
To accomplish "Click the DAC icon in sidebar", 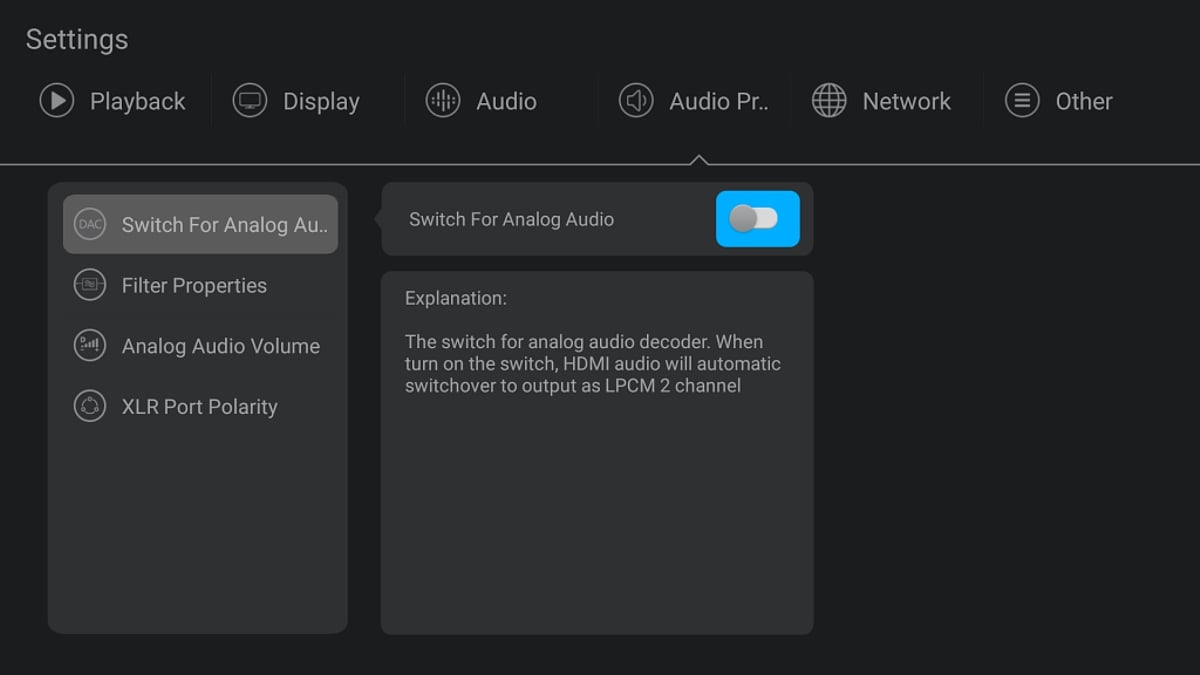I will click(x=90, y=224).
